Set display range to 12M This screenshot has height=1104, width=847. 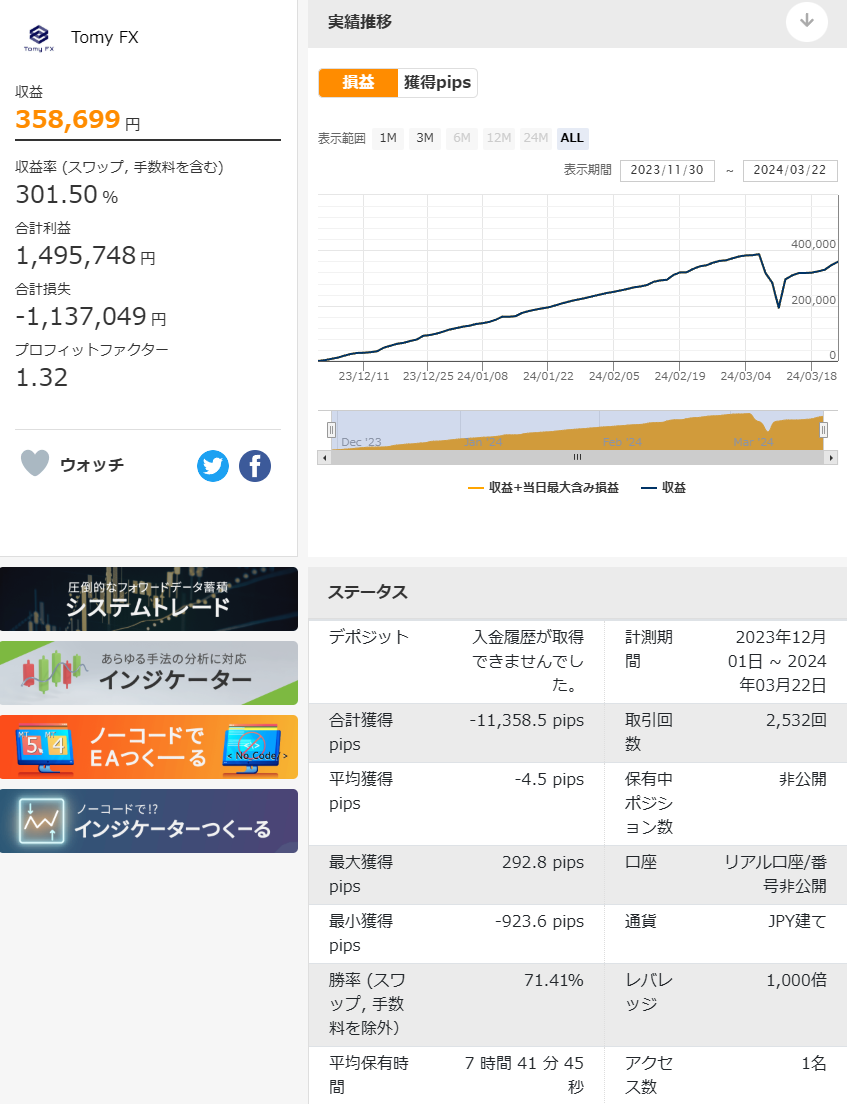(x=498, y=138)
